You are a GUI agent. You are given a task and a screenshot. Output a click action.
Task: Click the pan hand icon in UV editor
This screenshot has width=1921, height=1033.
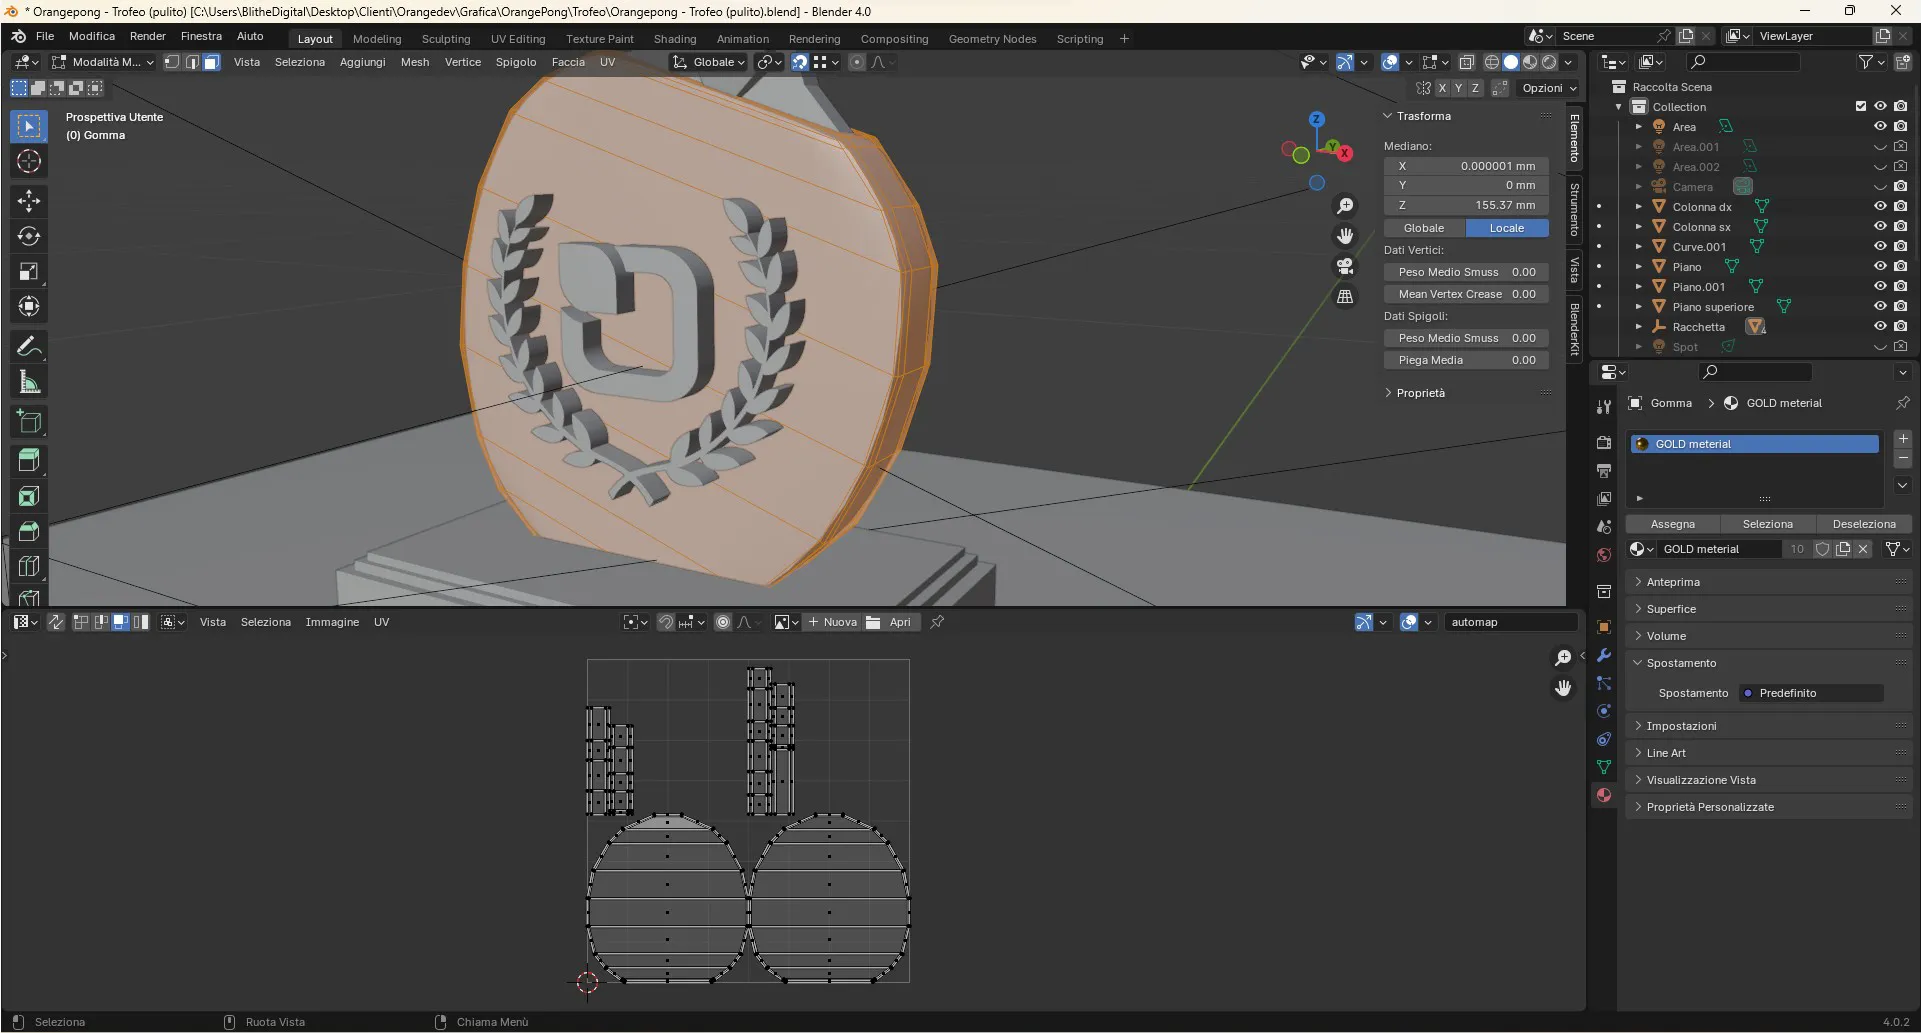pos(1563,688)
